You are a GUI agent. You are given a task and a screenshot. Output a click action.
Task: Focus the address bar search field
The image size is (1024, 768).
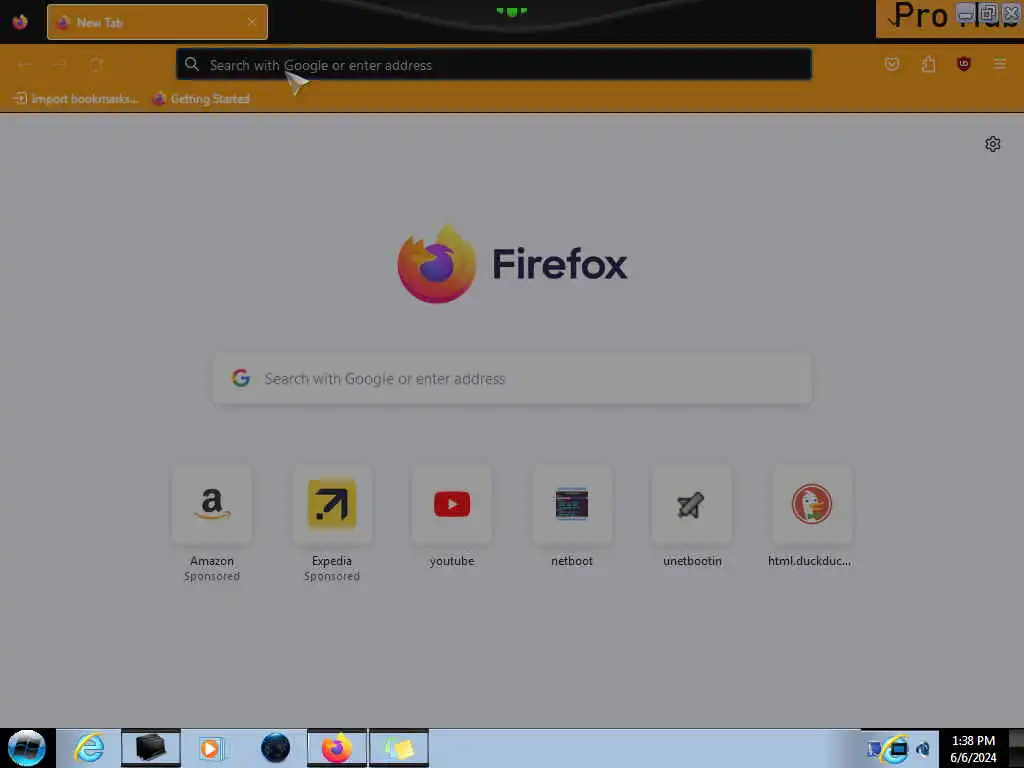tap(494, 65)
